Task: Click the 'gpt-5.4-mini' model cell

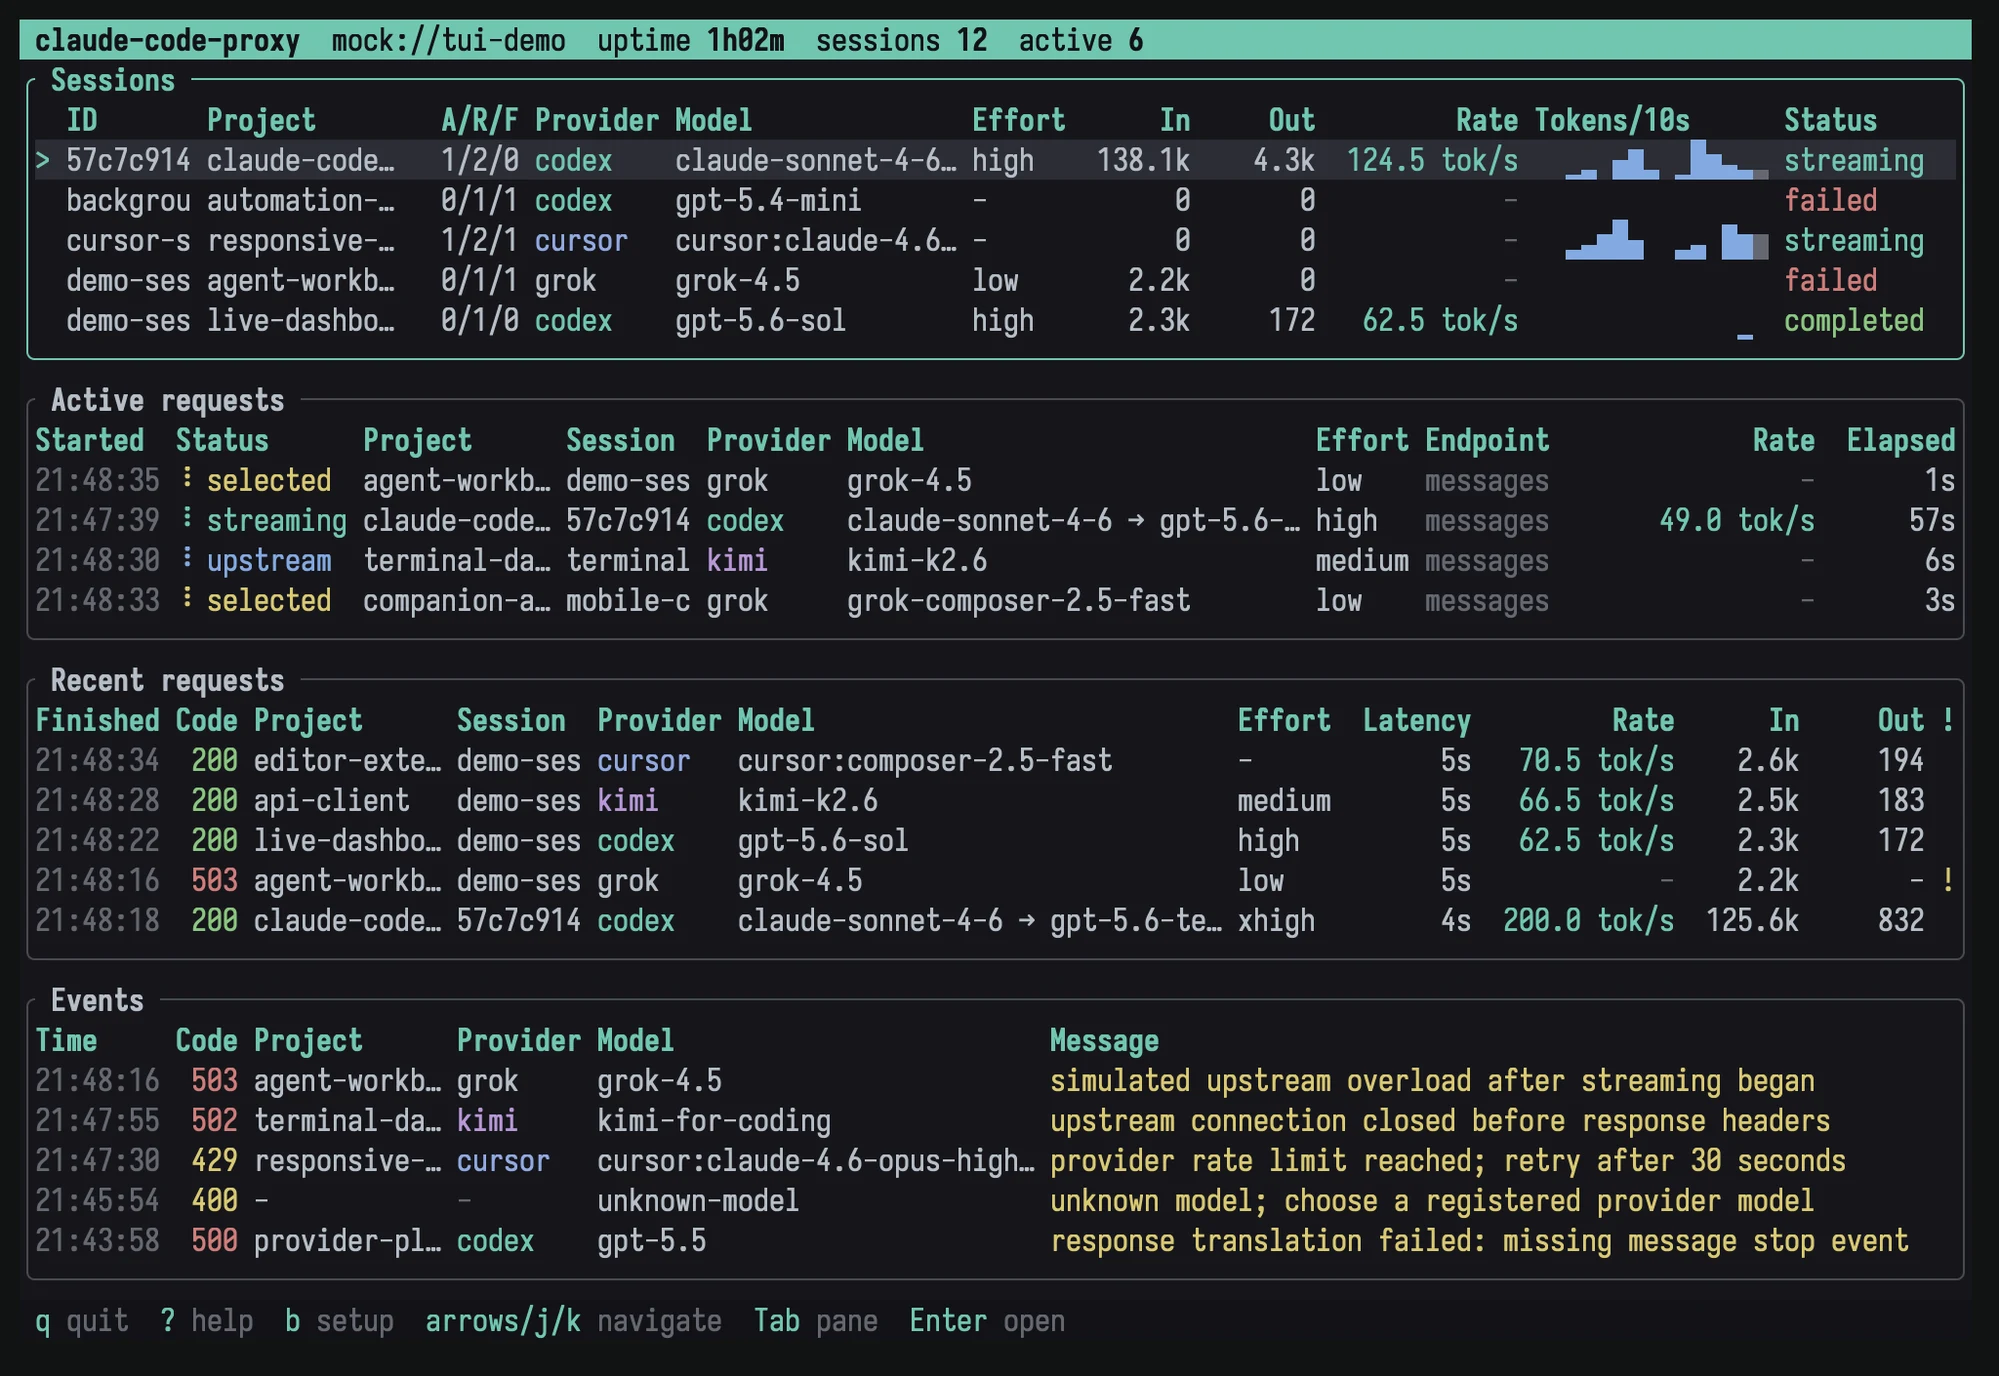Action: [x=768, y=201]
